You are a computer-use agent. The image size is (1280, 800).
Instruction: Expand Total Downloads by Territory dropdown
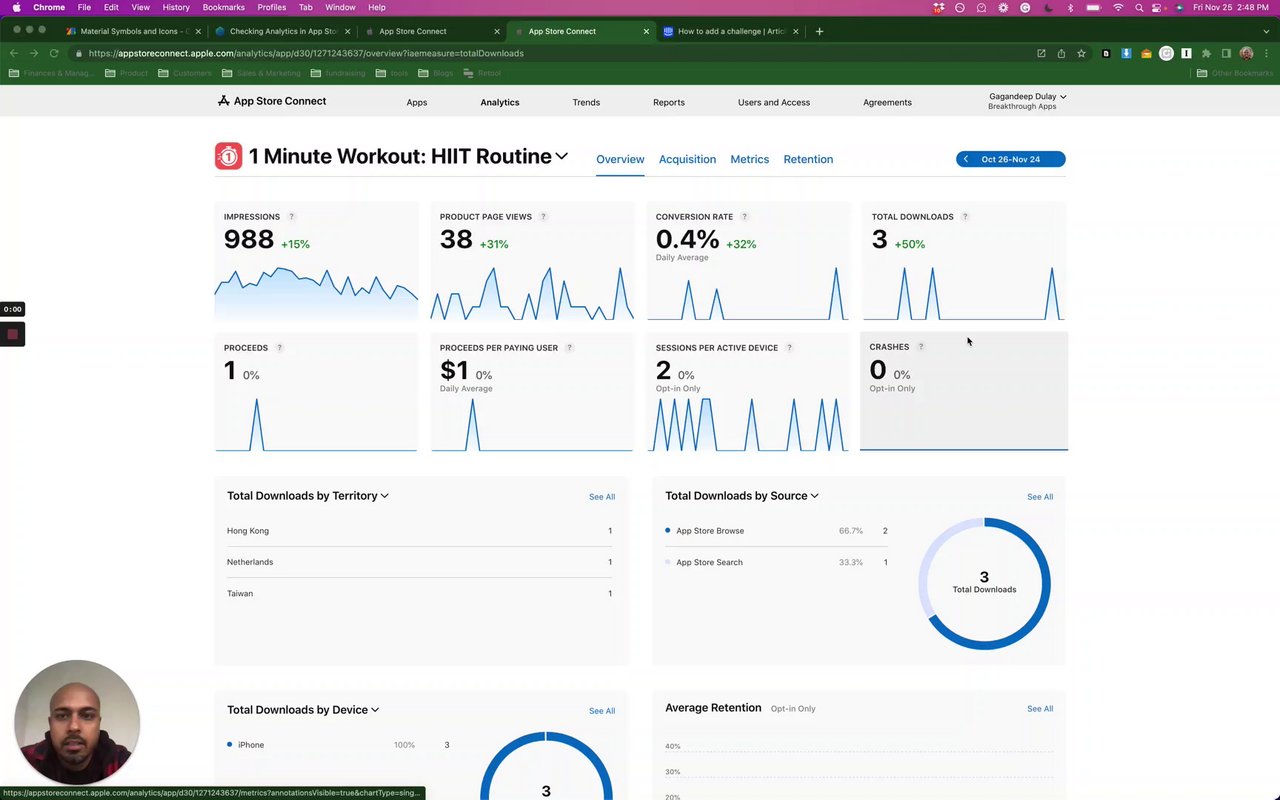point(385,496)
